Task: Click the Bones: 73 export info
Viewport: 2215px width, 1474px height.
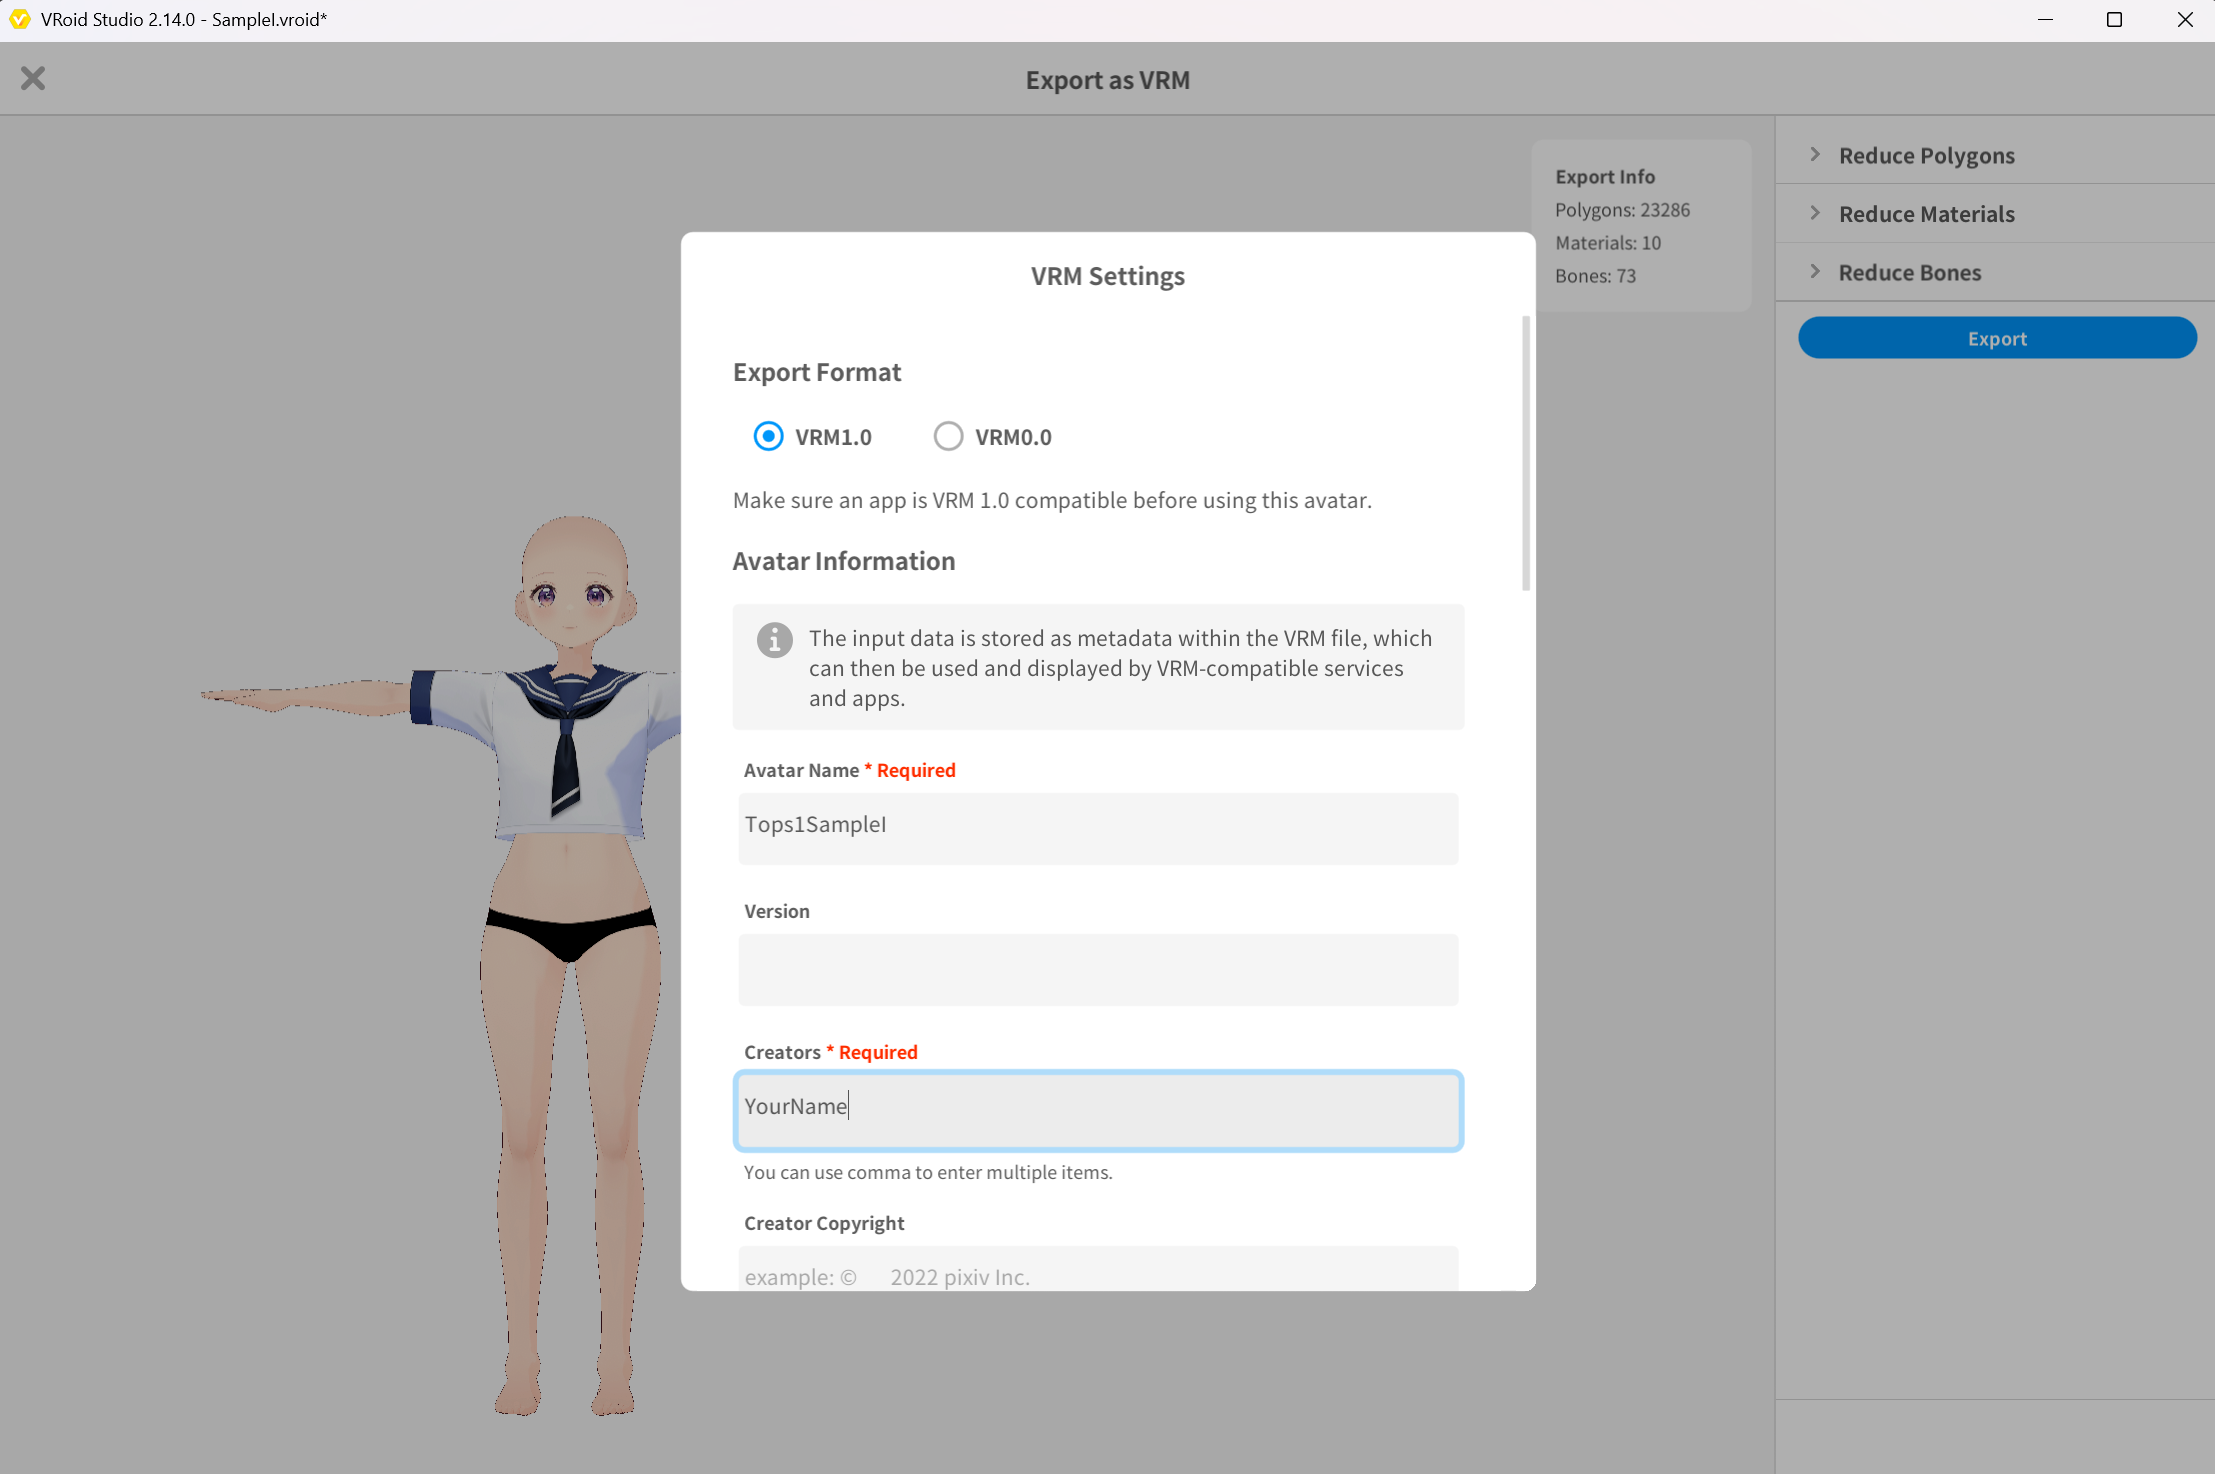Action: (1595, 276)
